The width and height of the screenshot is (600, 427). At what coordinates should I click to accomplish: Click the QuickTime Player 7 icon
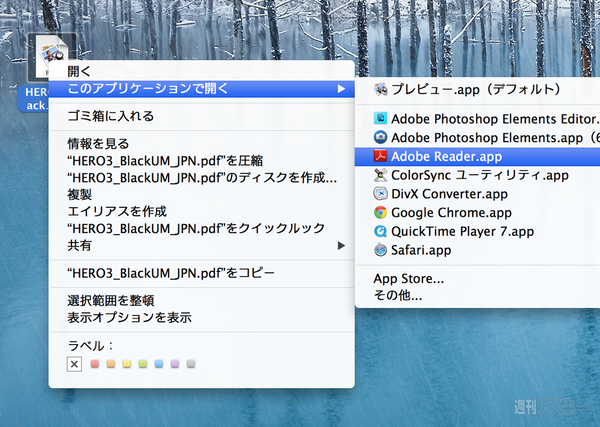380,231
